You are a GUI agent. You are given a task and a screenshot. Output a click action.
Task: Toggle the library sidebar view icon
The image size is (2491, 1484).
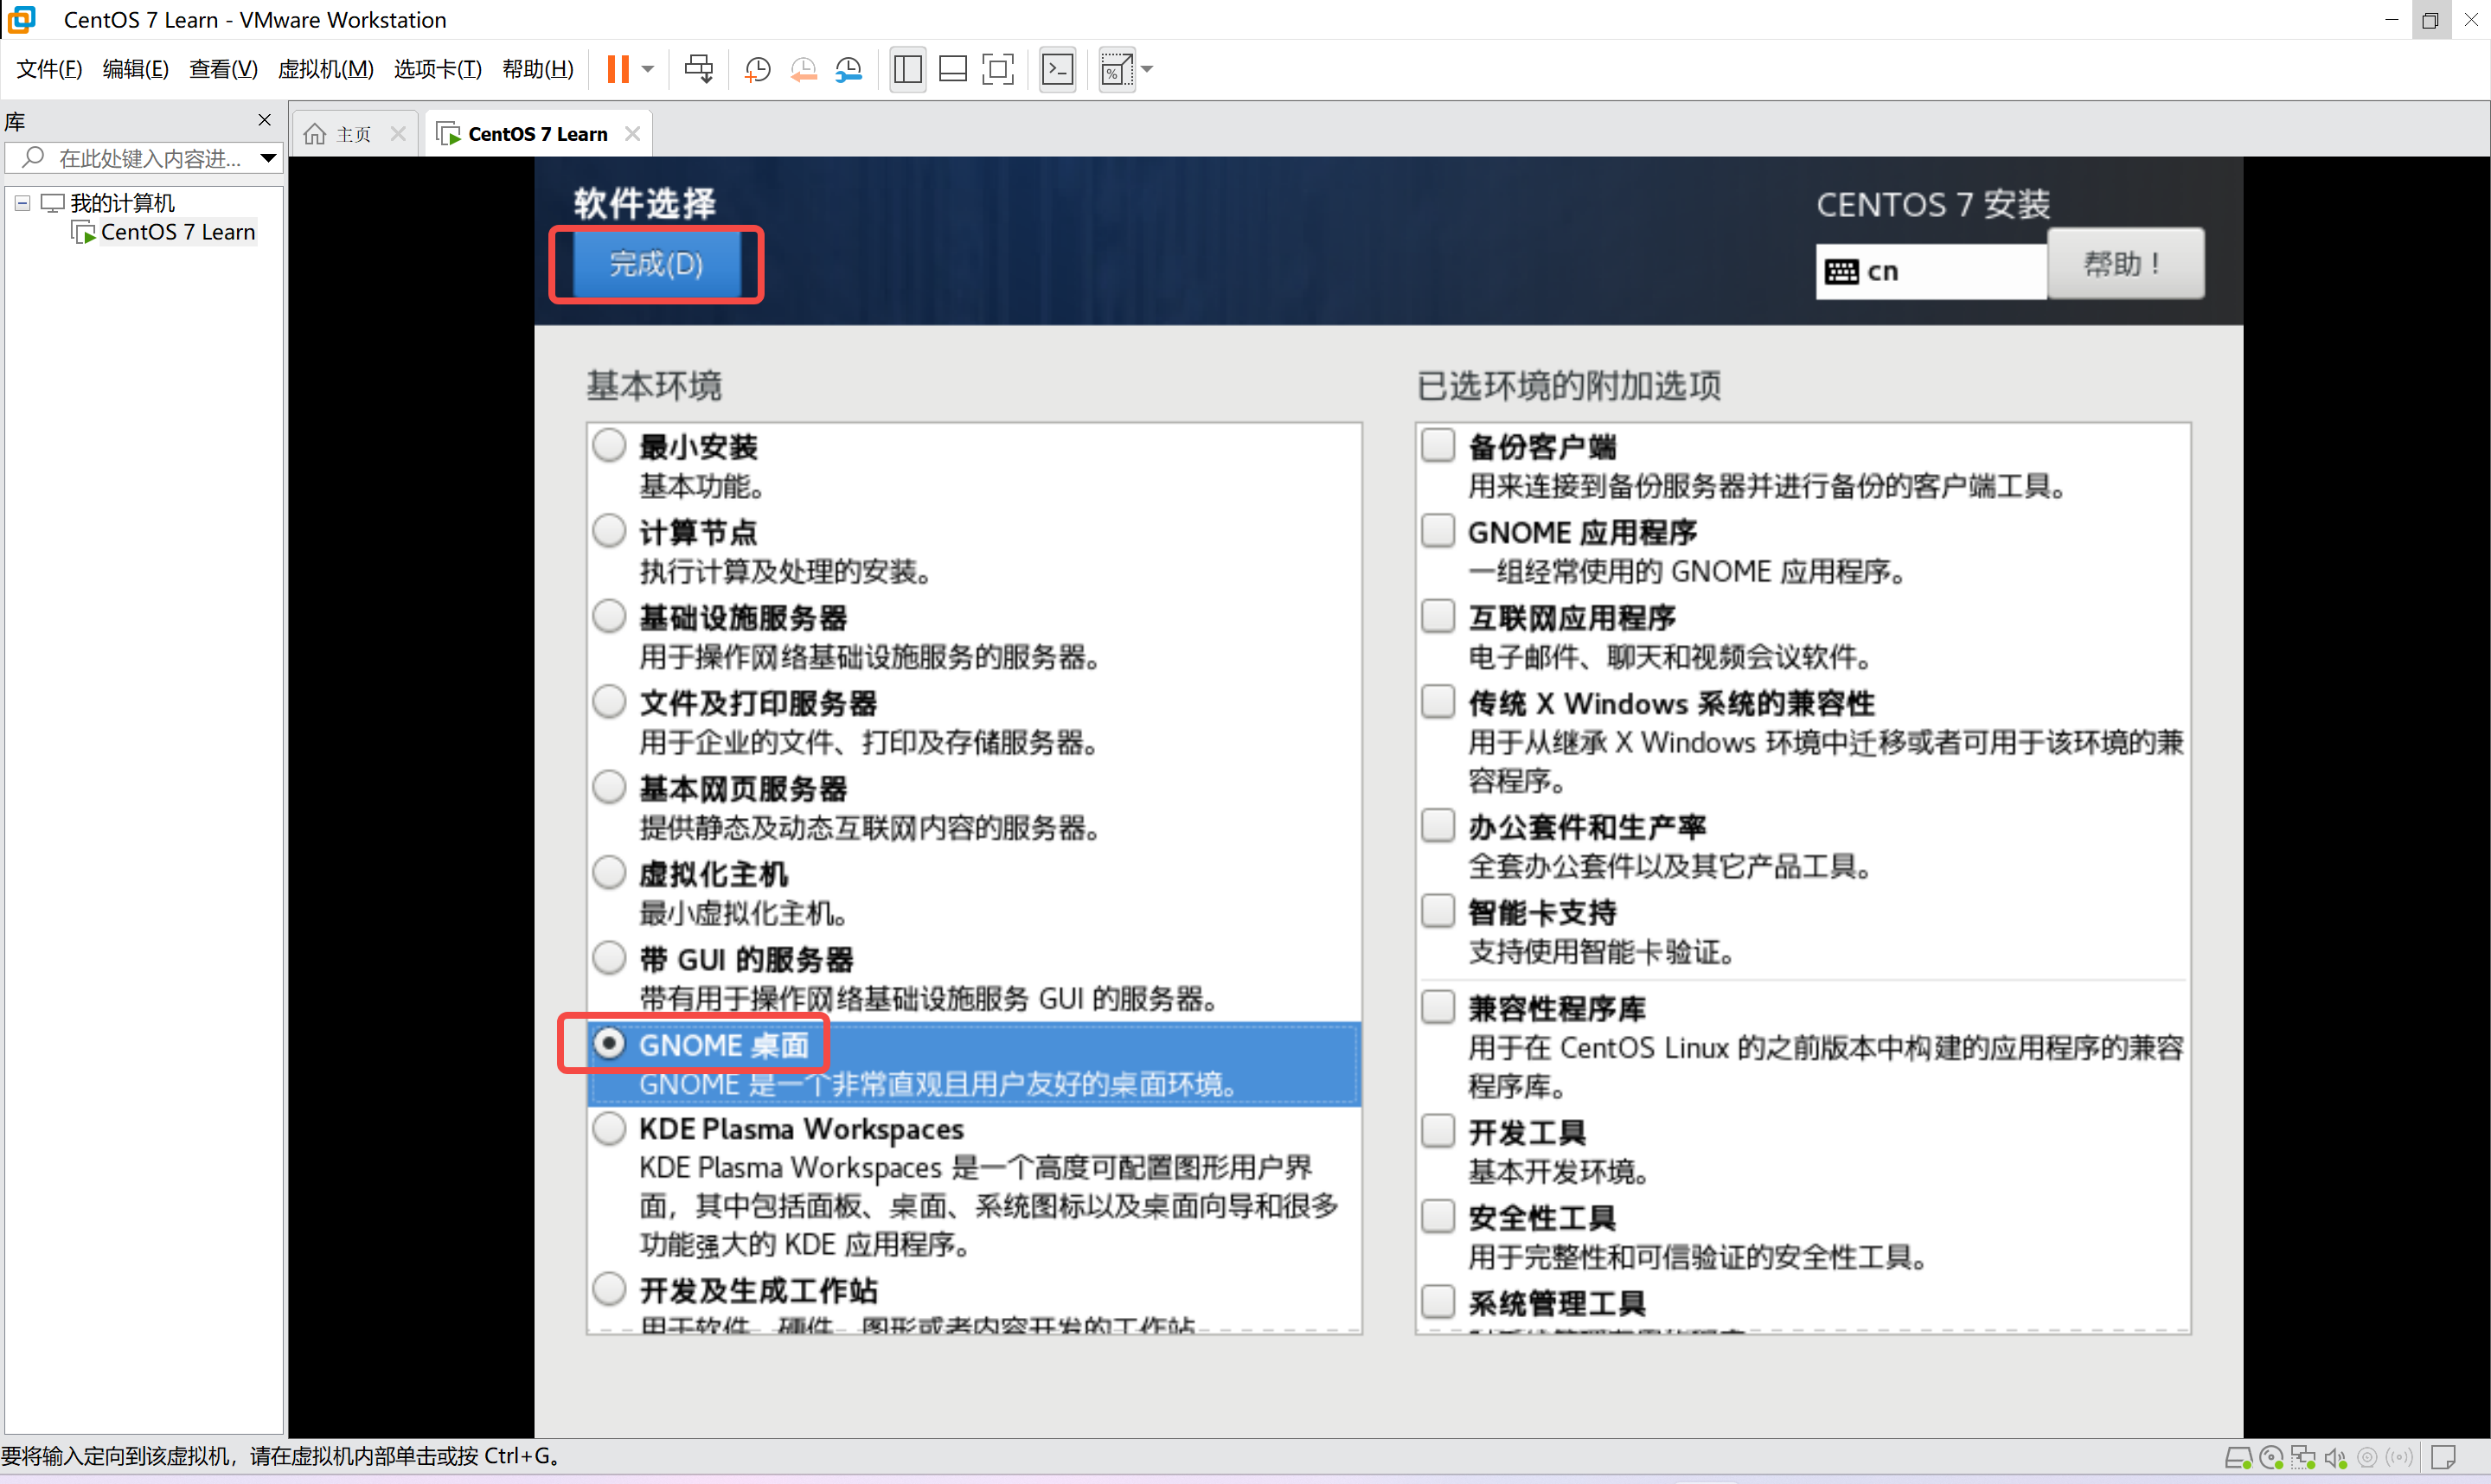click(907, 69)
